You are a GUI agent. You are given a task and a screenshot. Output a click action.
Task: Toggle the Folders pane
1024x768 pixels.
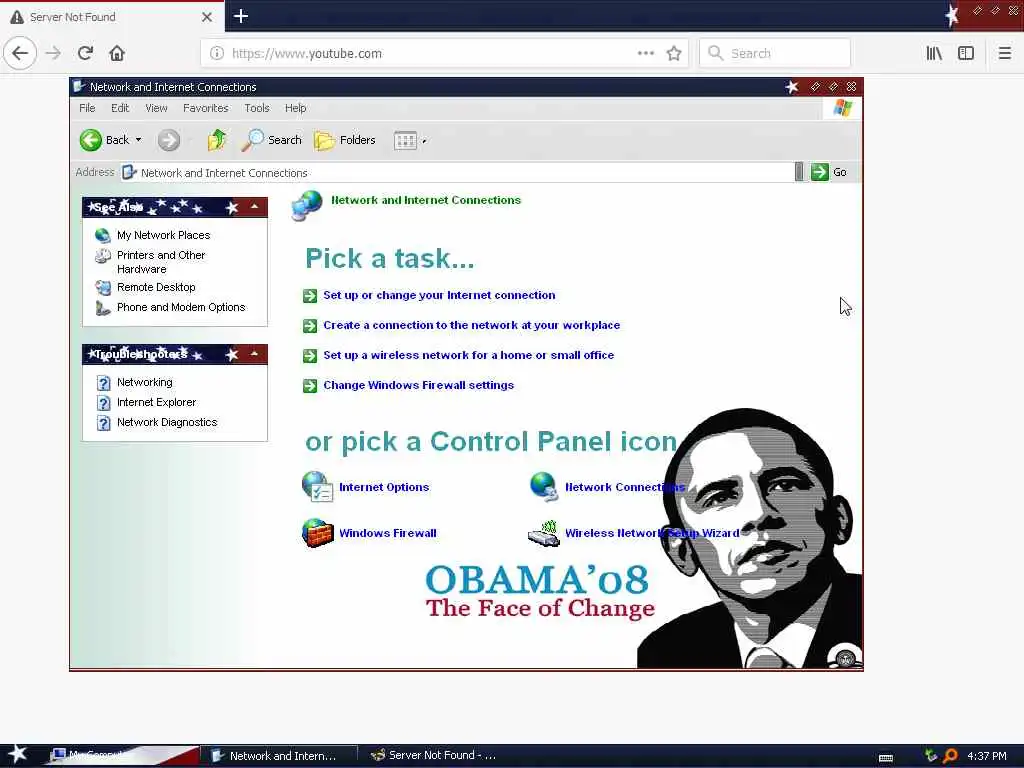coord(345,140)
